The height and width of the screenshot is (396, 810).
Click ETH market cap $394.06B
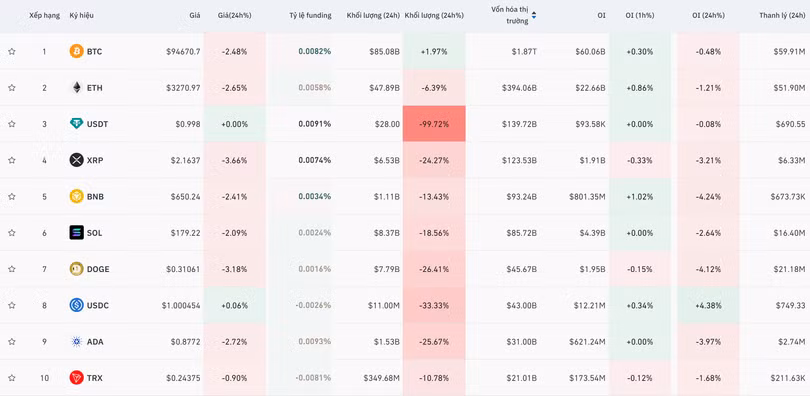[519, 88]
